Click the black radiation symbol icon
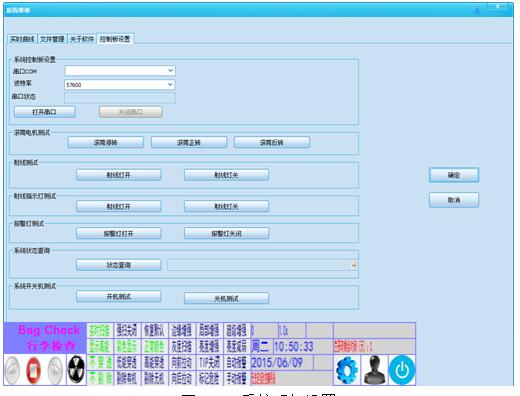The width and height of the screenshot is (520, 396). pyautogui.click(x=77, y=369)
